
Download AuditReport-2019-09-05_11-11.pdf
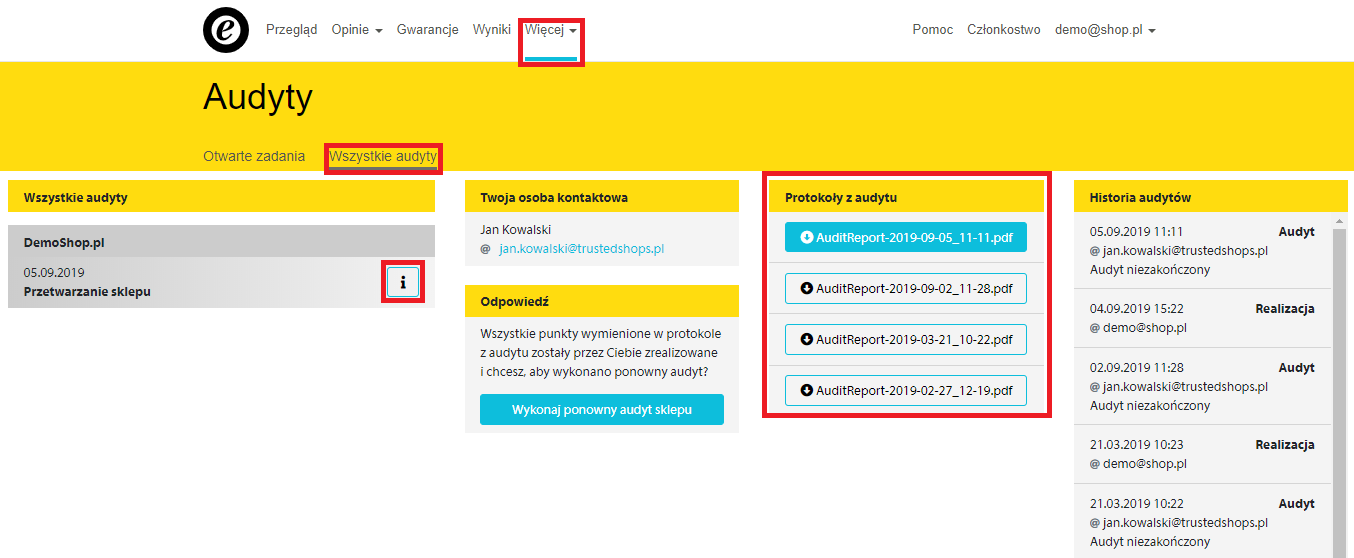tap(906, 237)
